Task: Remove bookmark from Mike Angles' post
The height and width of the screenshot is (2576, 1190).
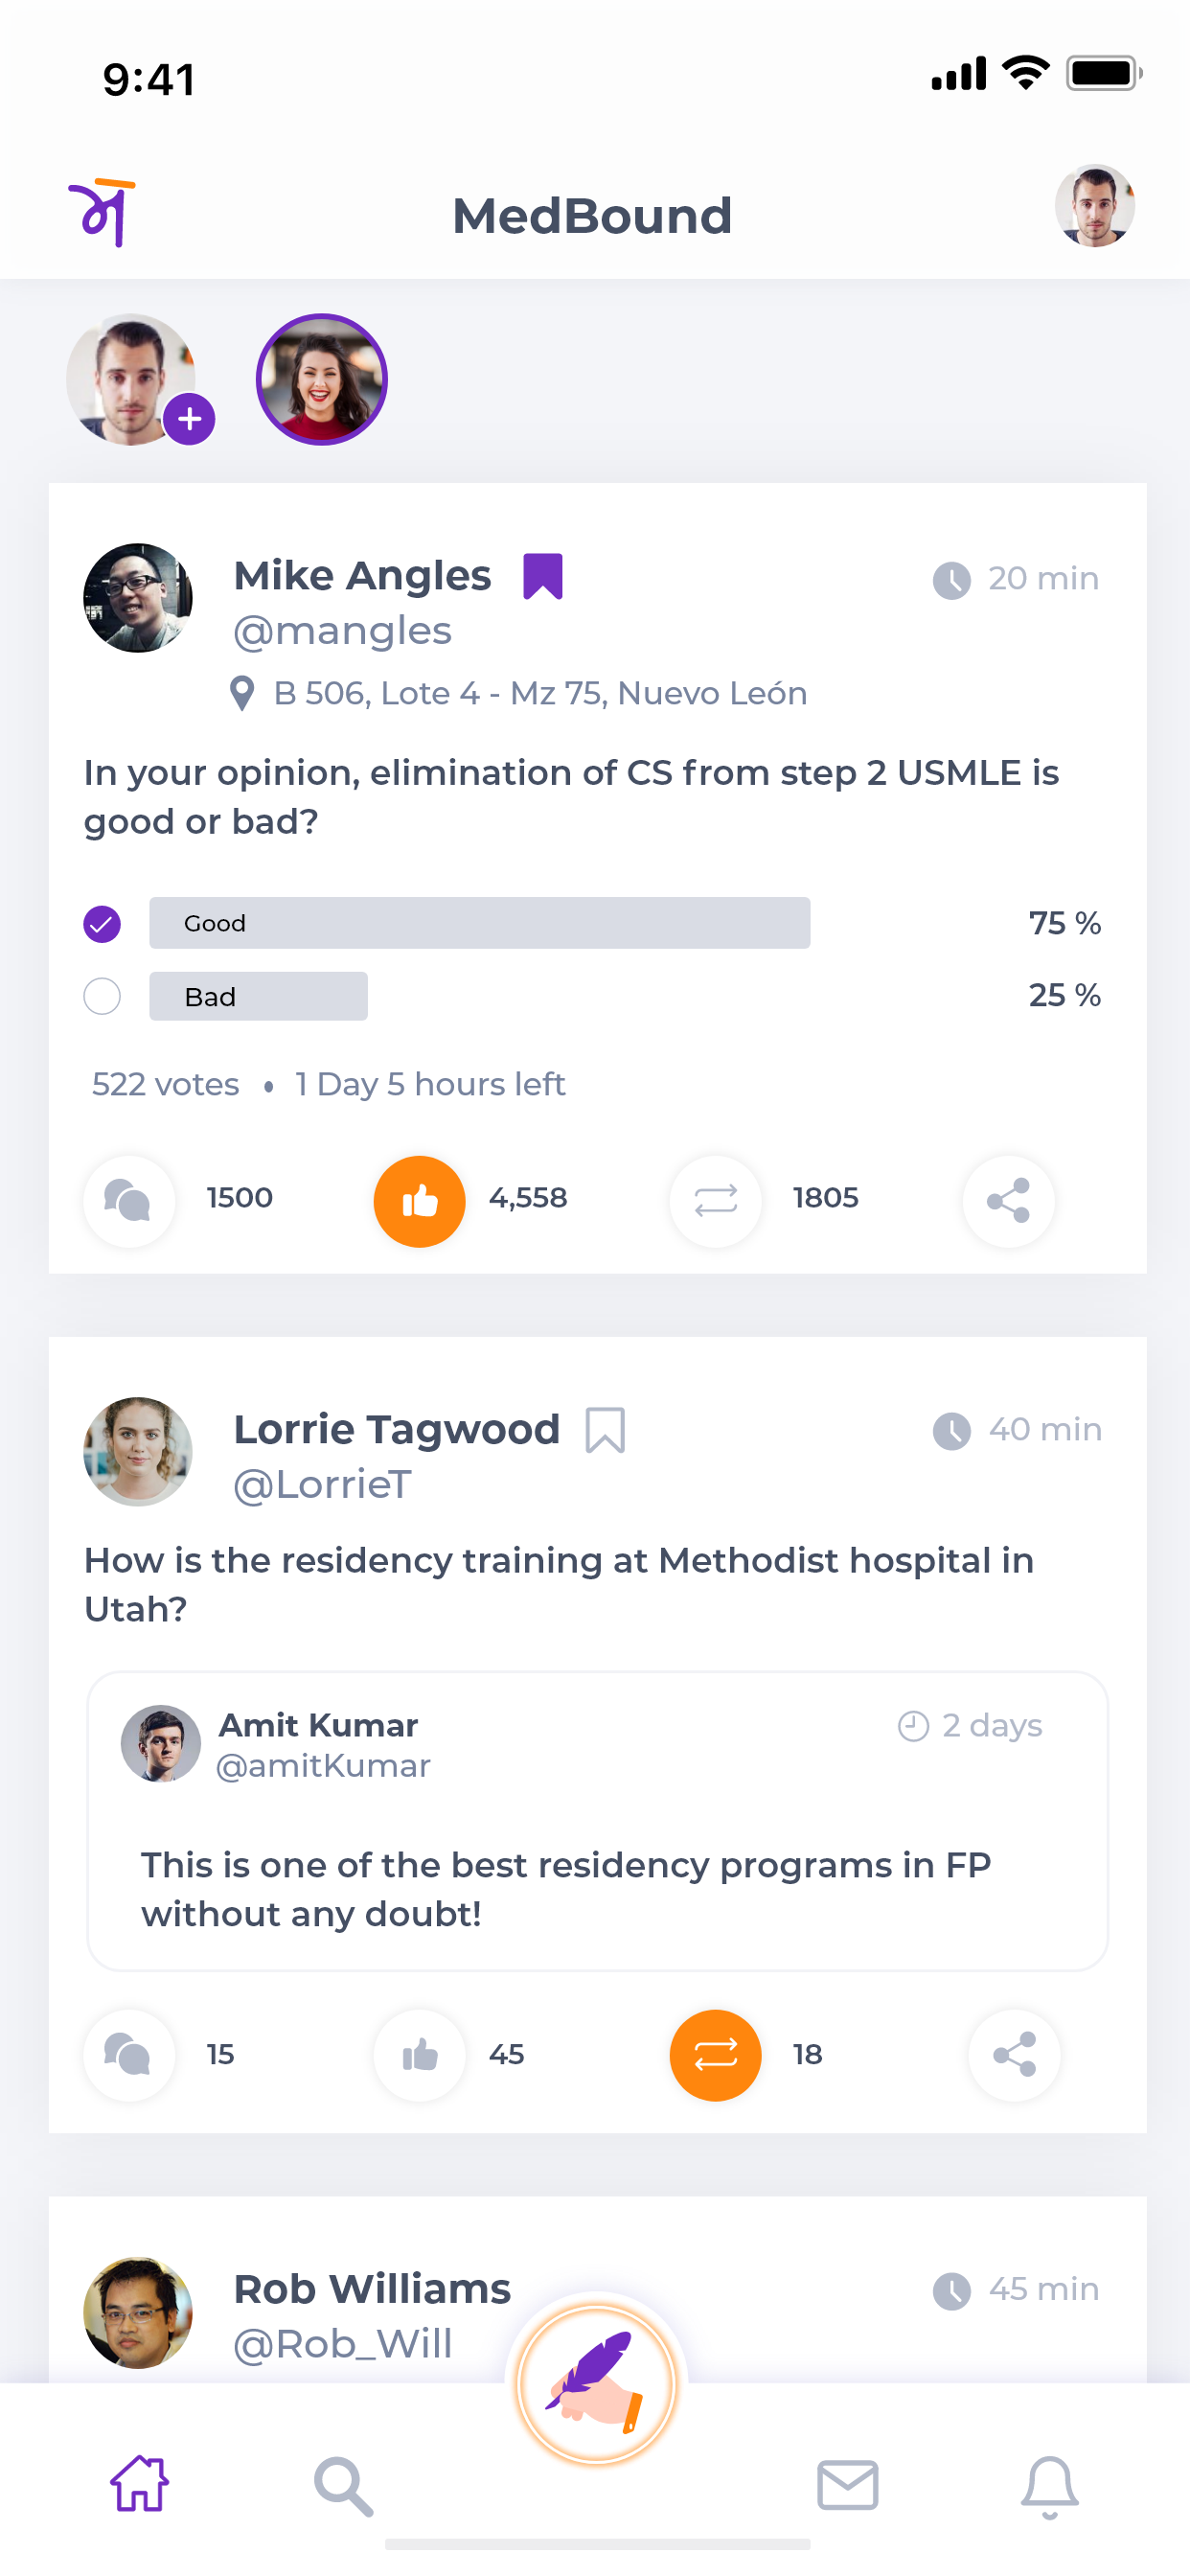Action: pos(543,576)
